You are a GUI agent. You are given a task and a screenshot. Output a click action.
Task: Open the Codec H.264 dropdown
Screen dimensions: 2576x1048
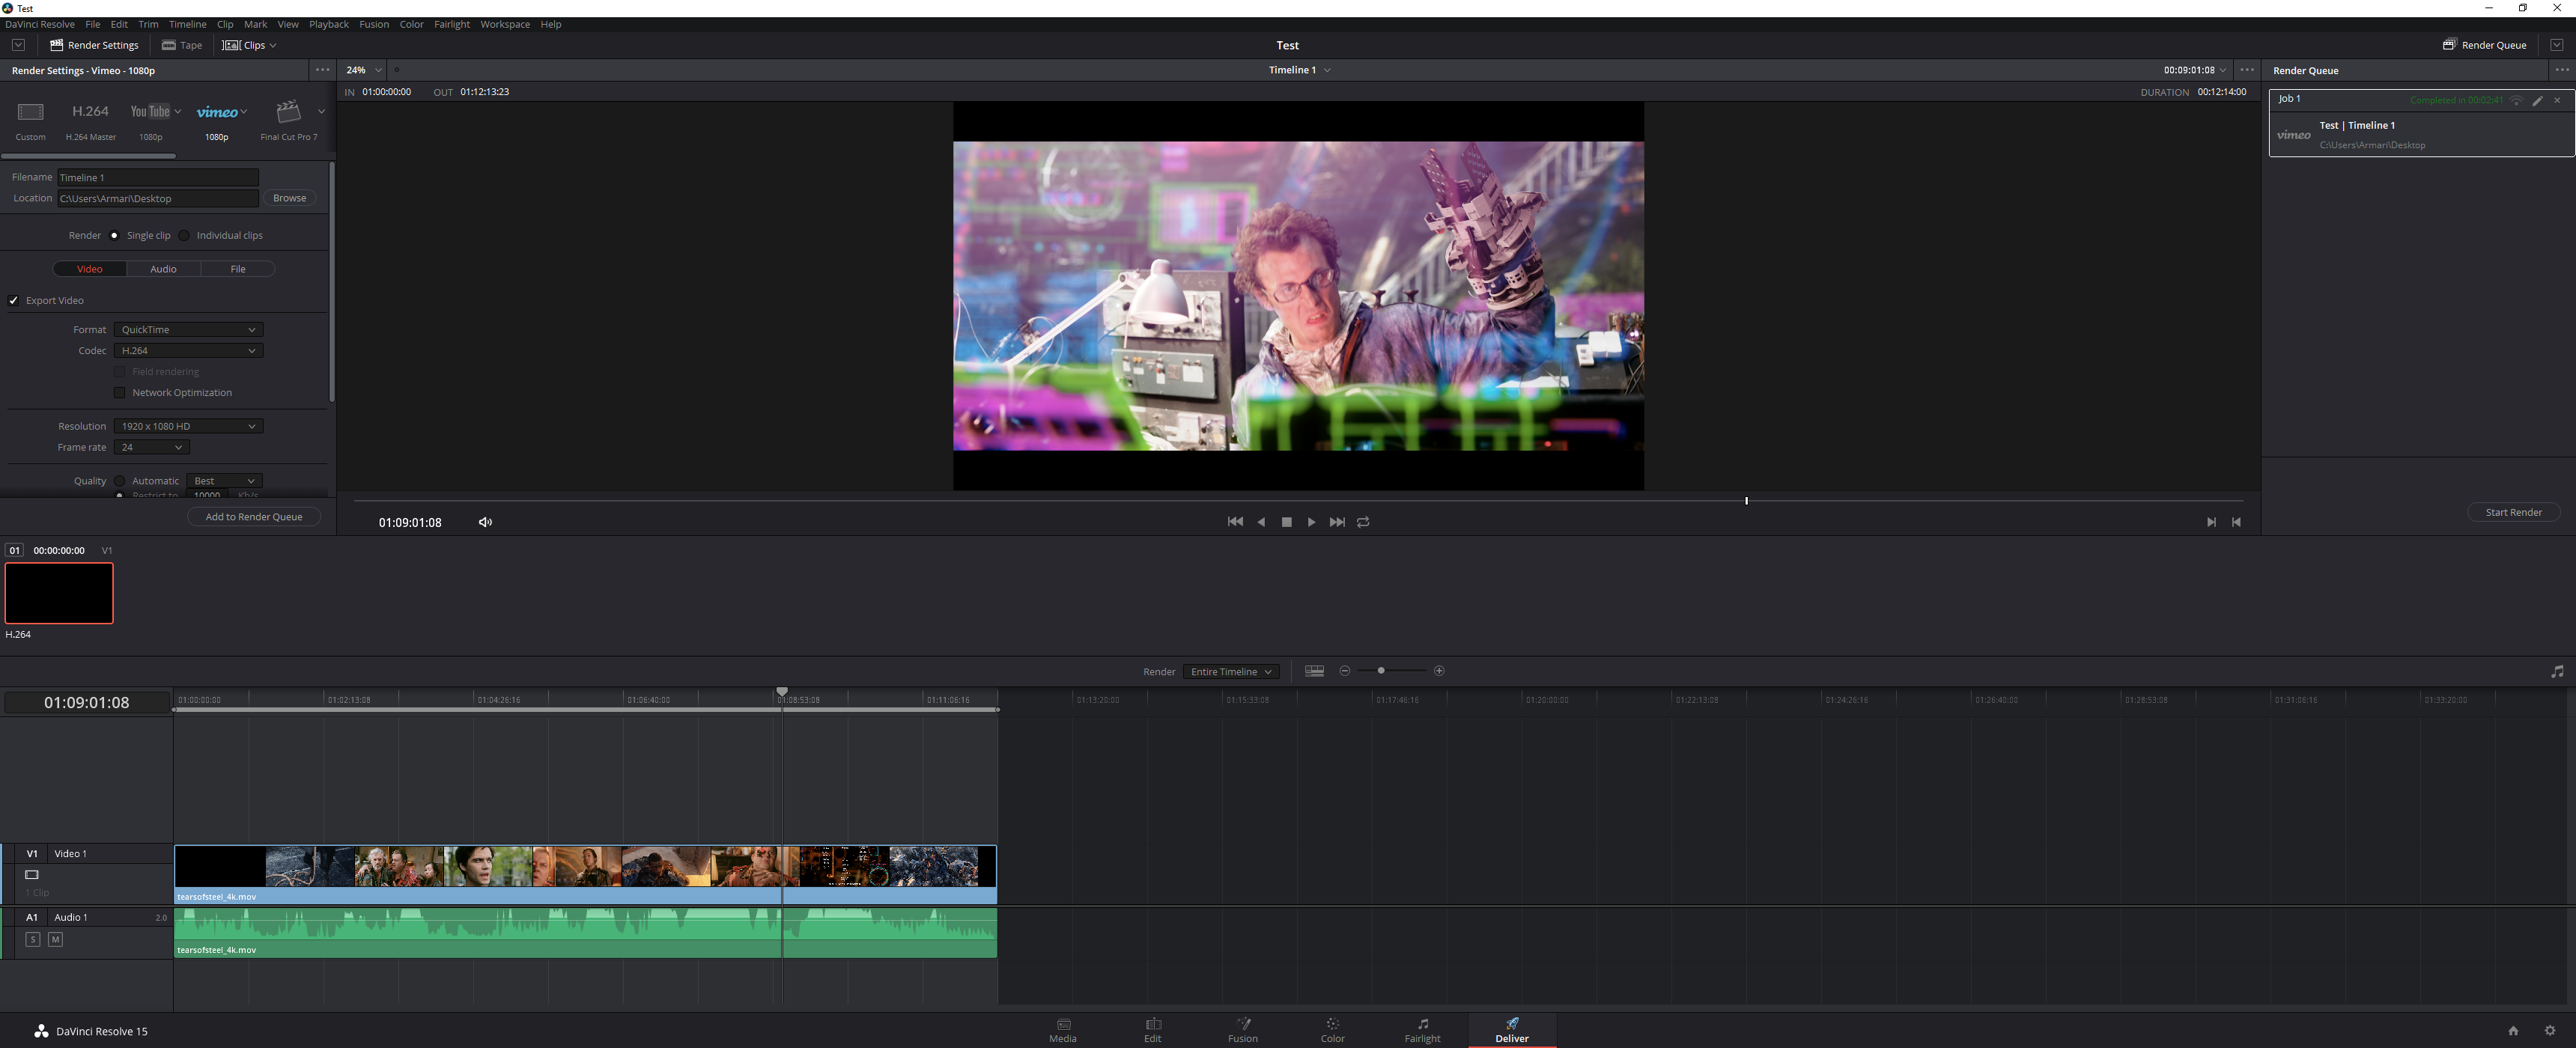(188, 351)
